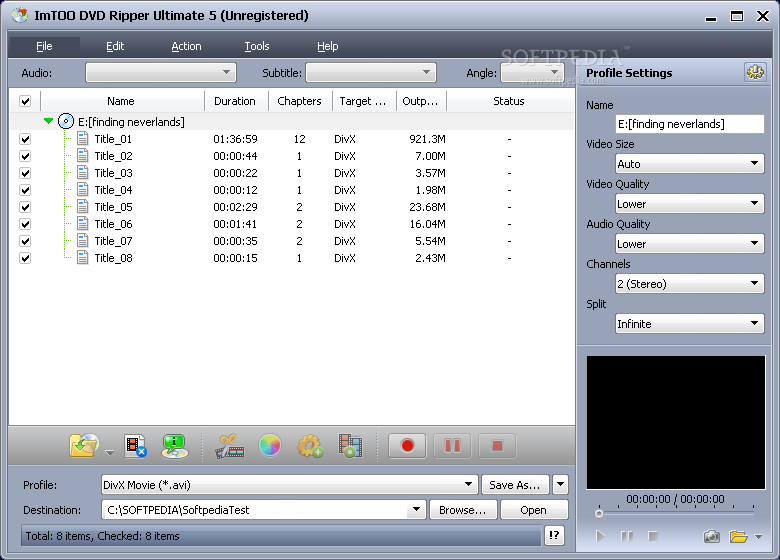This screenshot has width=780, height=560.
Task: Click the file icon of Title_05
Action: pyautogui.click(x=83, y=207)
